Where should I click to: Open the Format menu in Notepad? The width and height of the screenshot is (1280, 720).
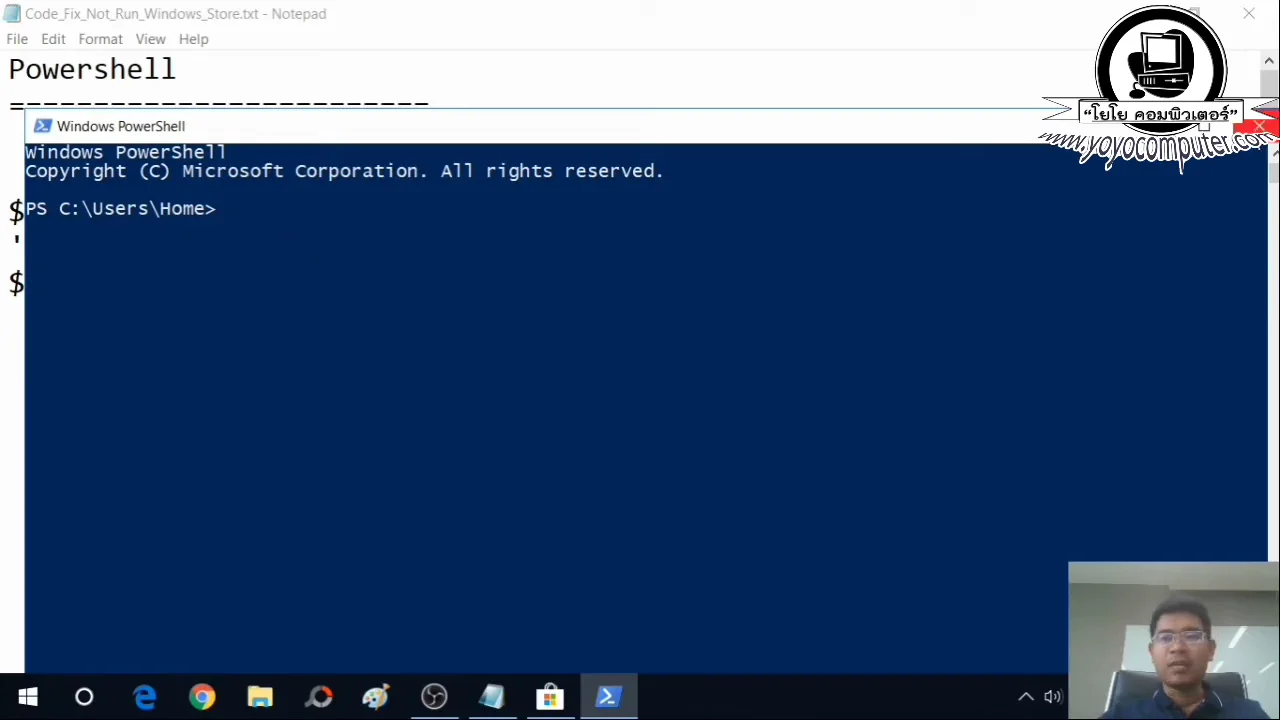[100, 39]
